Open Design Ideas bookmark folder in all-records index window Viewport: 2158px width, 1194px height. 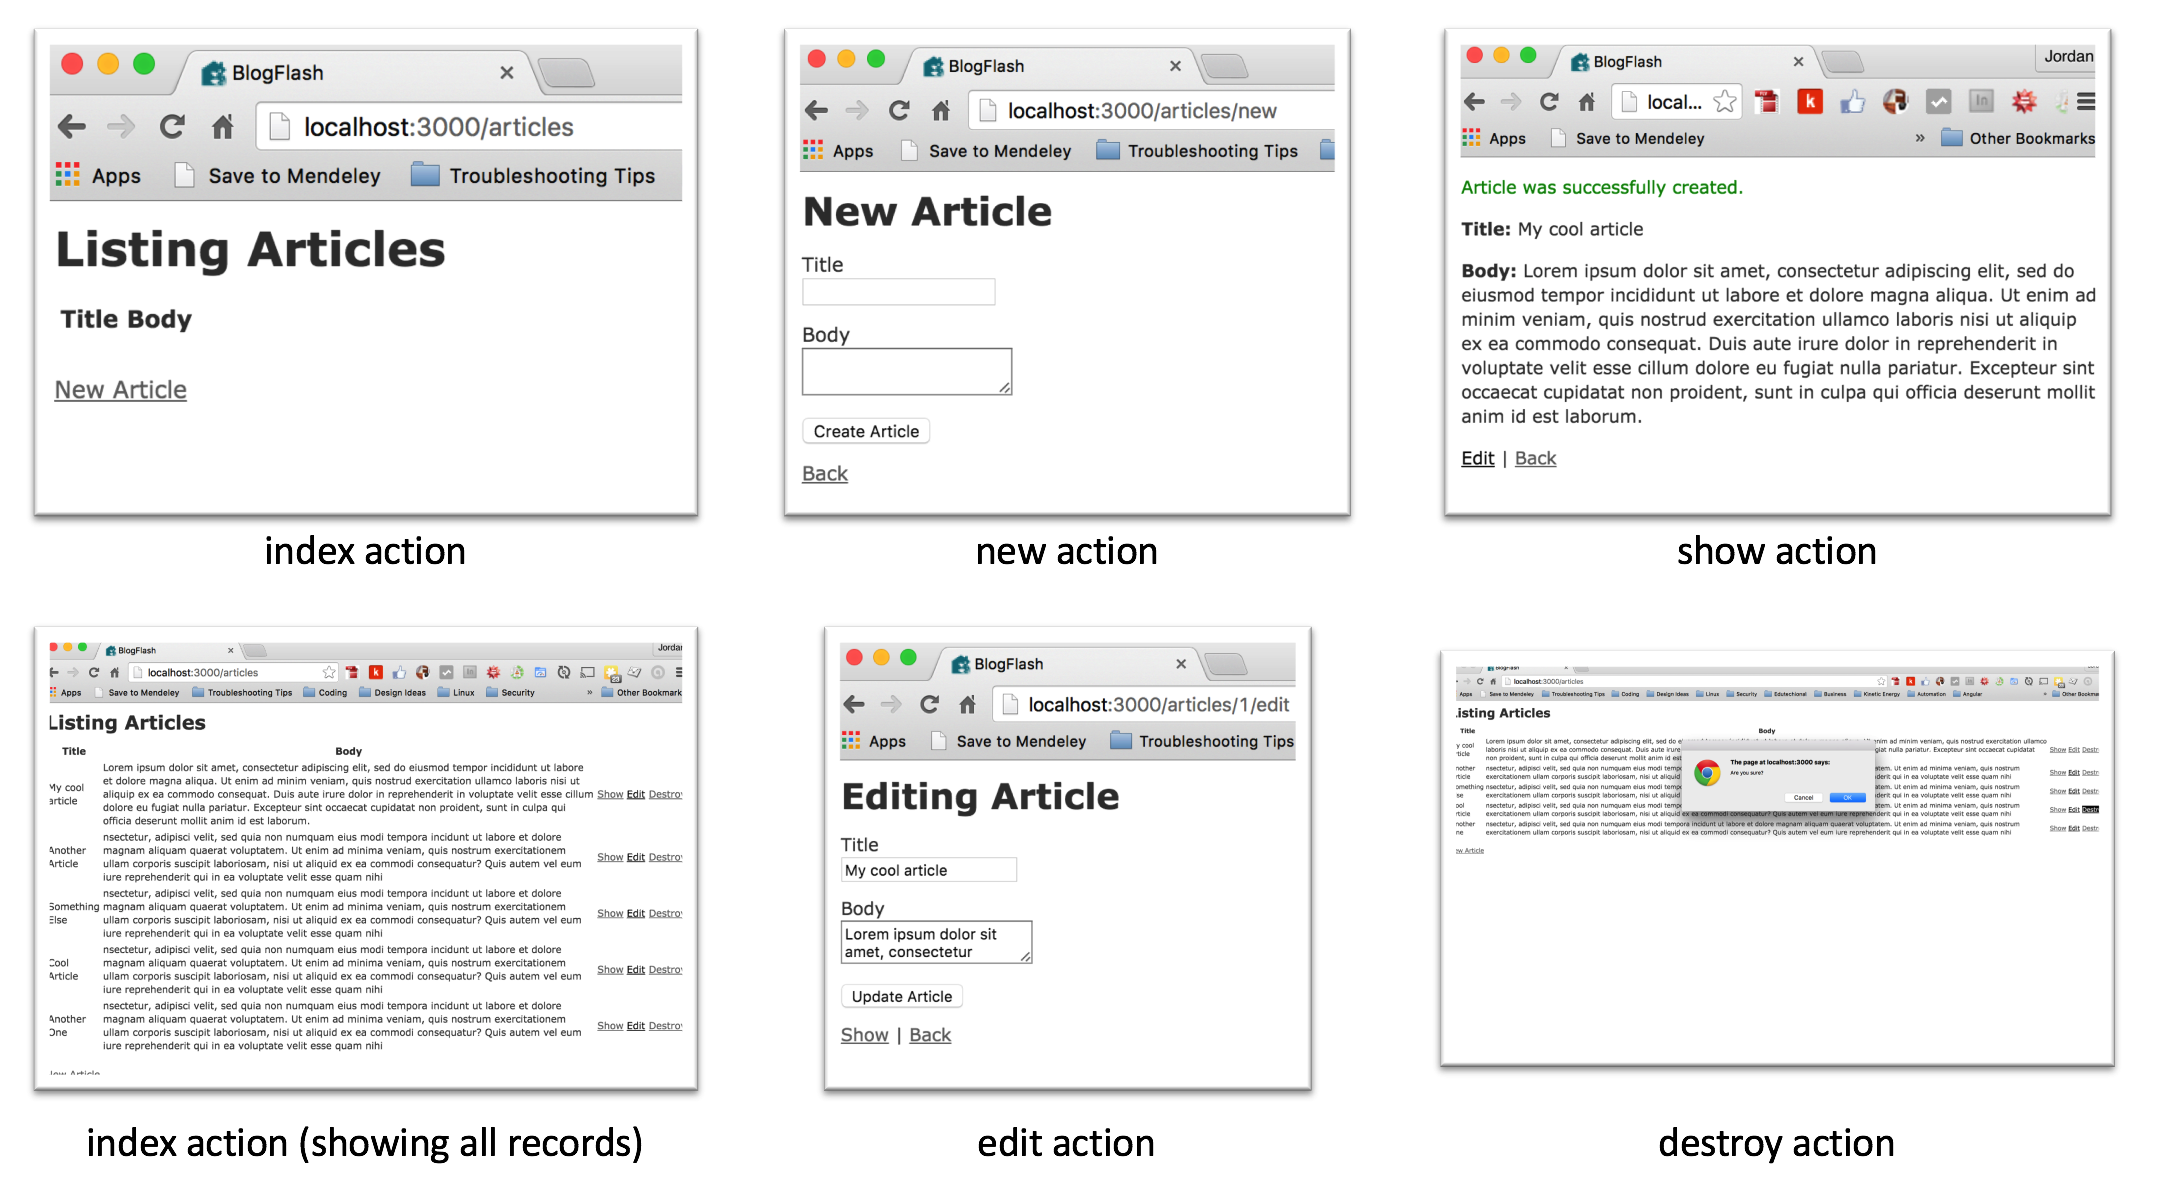coord(392,693)
